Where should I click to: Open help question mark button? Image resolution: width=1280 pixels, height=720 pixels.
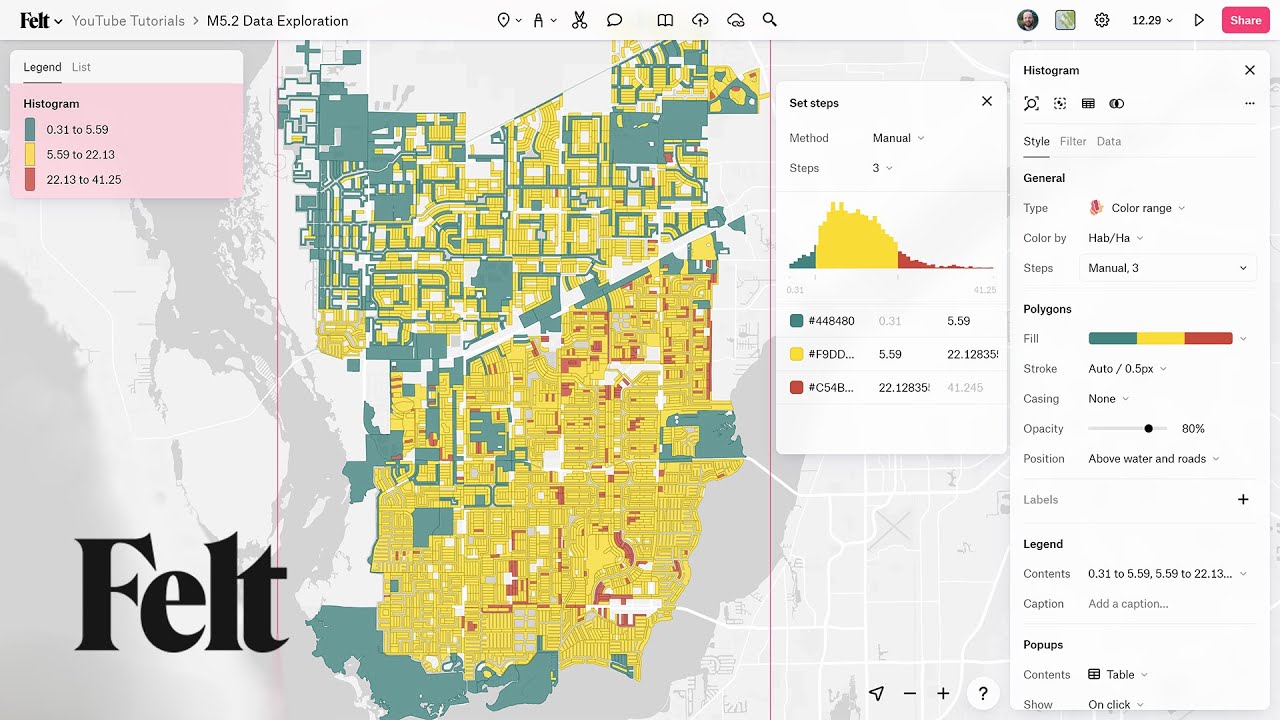pos(983,693)
